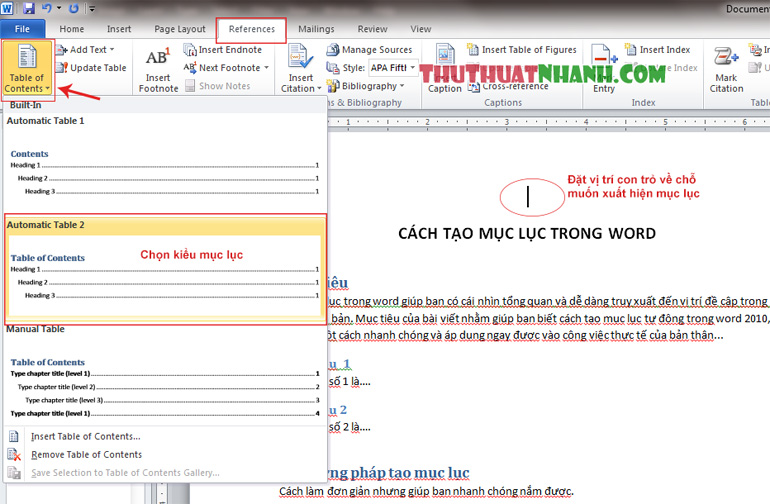Switch to the Insert tab
Image resolution: width=770 pixels, height=504 pixels.
tap(119, 29)
